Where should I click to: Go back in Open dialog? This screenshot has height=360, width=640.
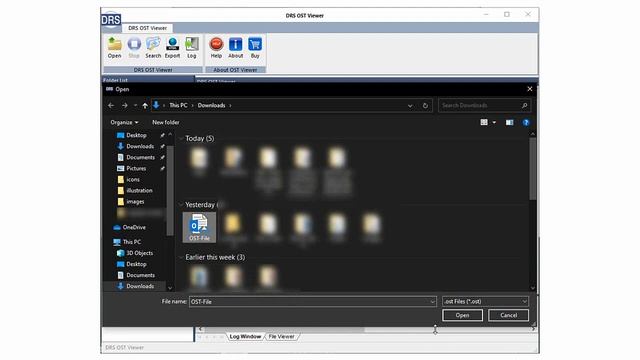(x=111, y=105)
